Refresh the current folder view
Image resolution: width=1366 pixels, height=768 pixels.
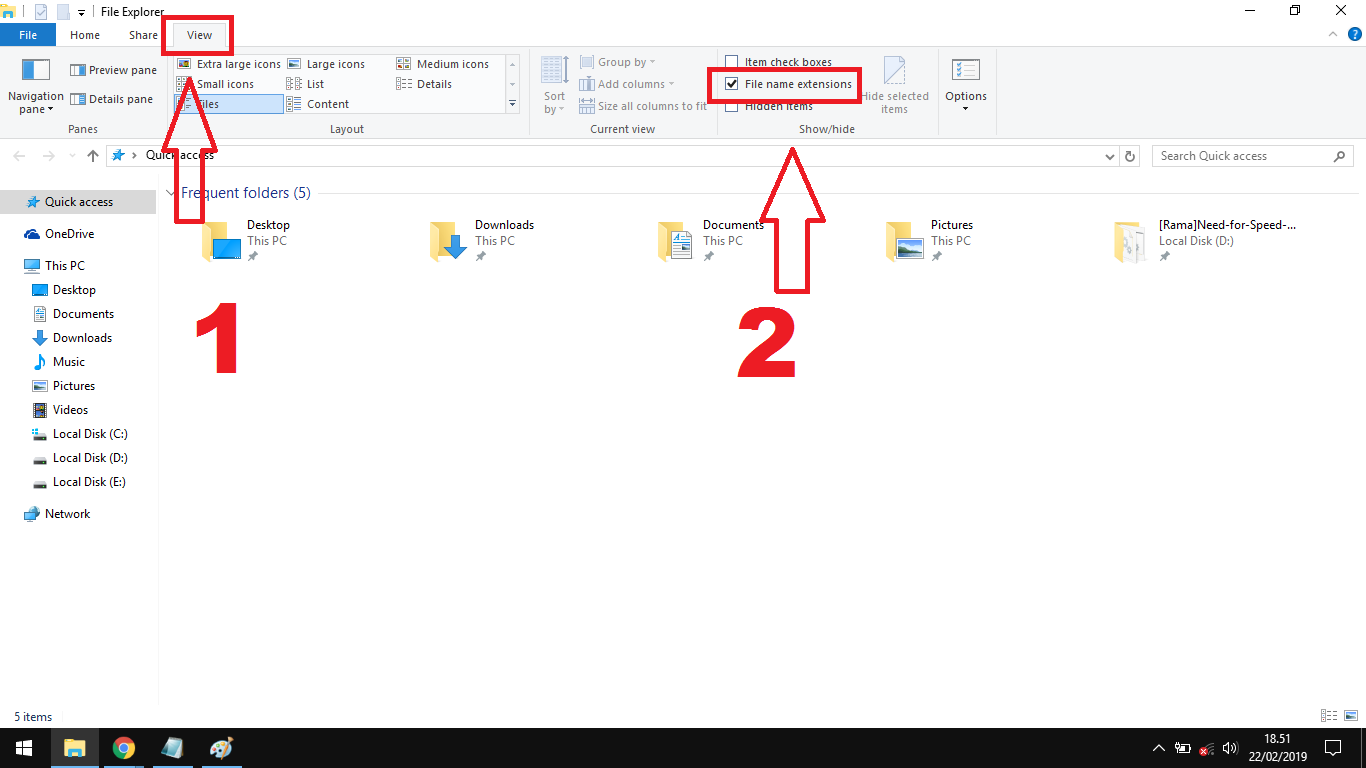point(1130,156)
